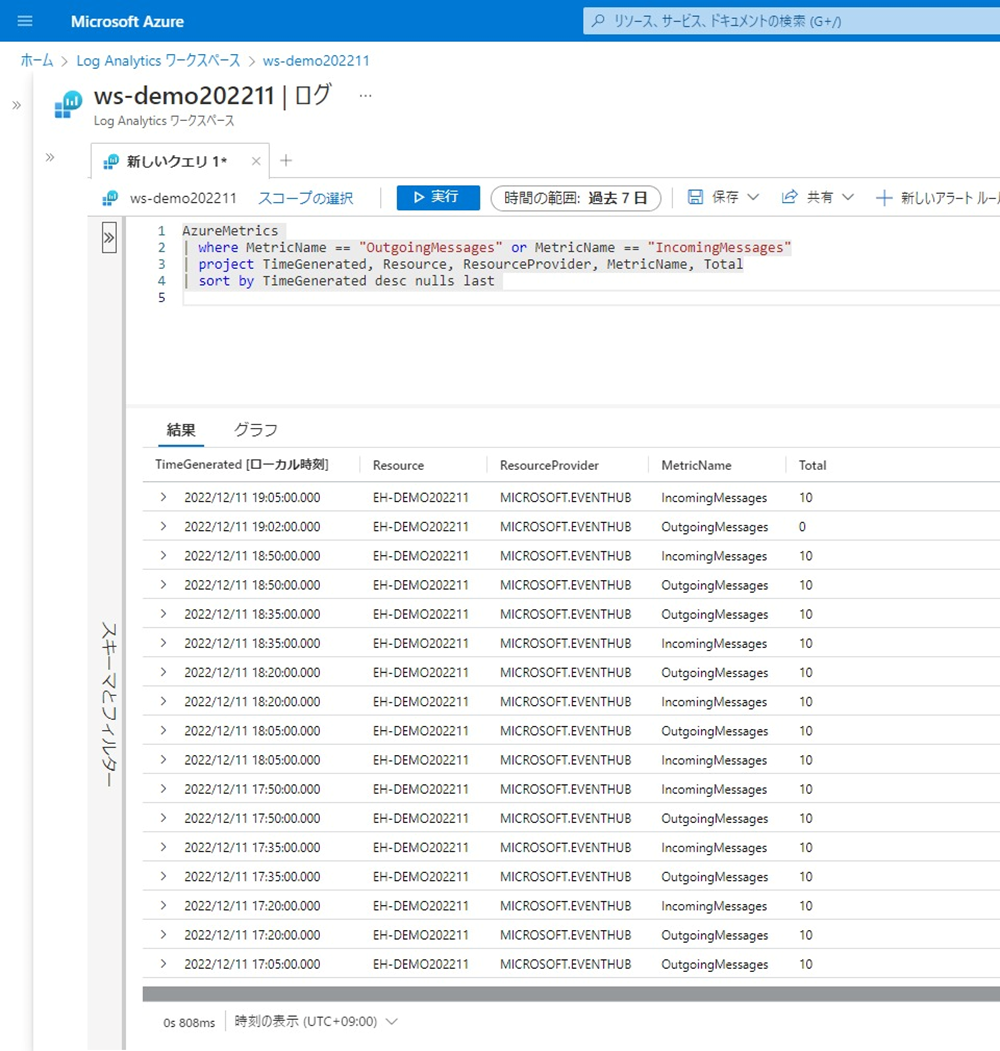Open 時間の範囲 過去7日 time picker
This screenshot has width=1000, height=1051.
(576, 198)
